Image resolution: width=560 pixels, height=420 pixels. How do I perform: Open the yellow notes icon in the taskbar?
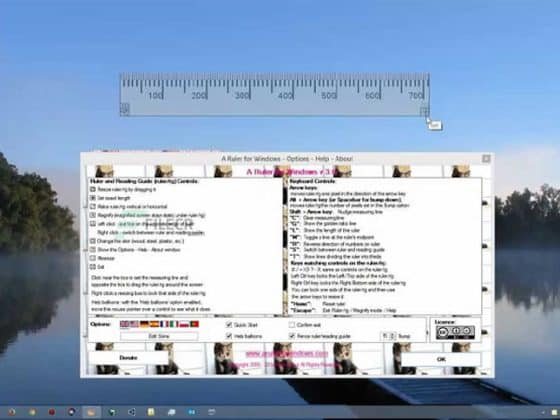click(x=151, y=412)
